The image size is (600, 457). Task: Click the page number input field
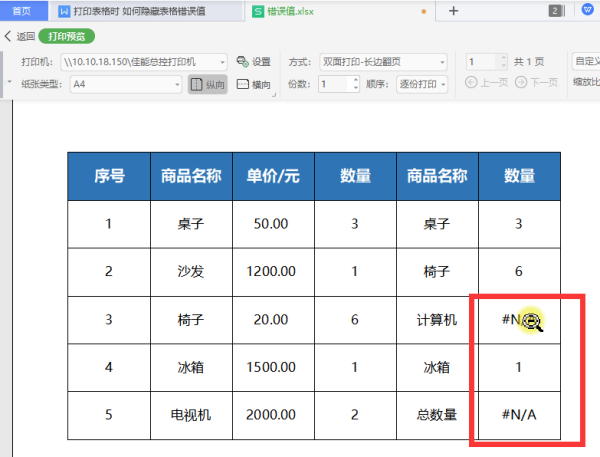coord(482,62)
